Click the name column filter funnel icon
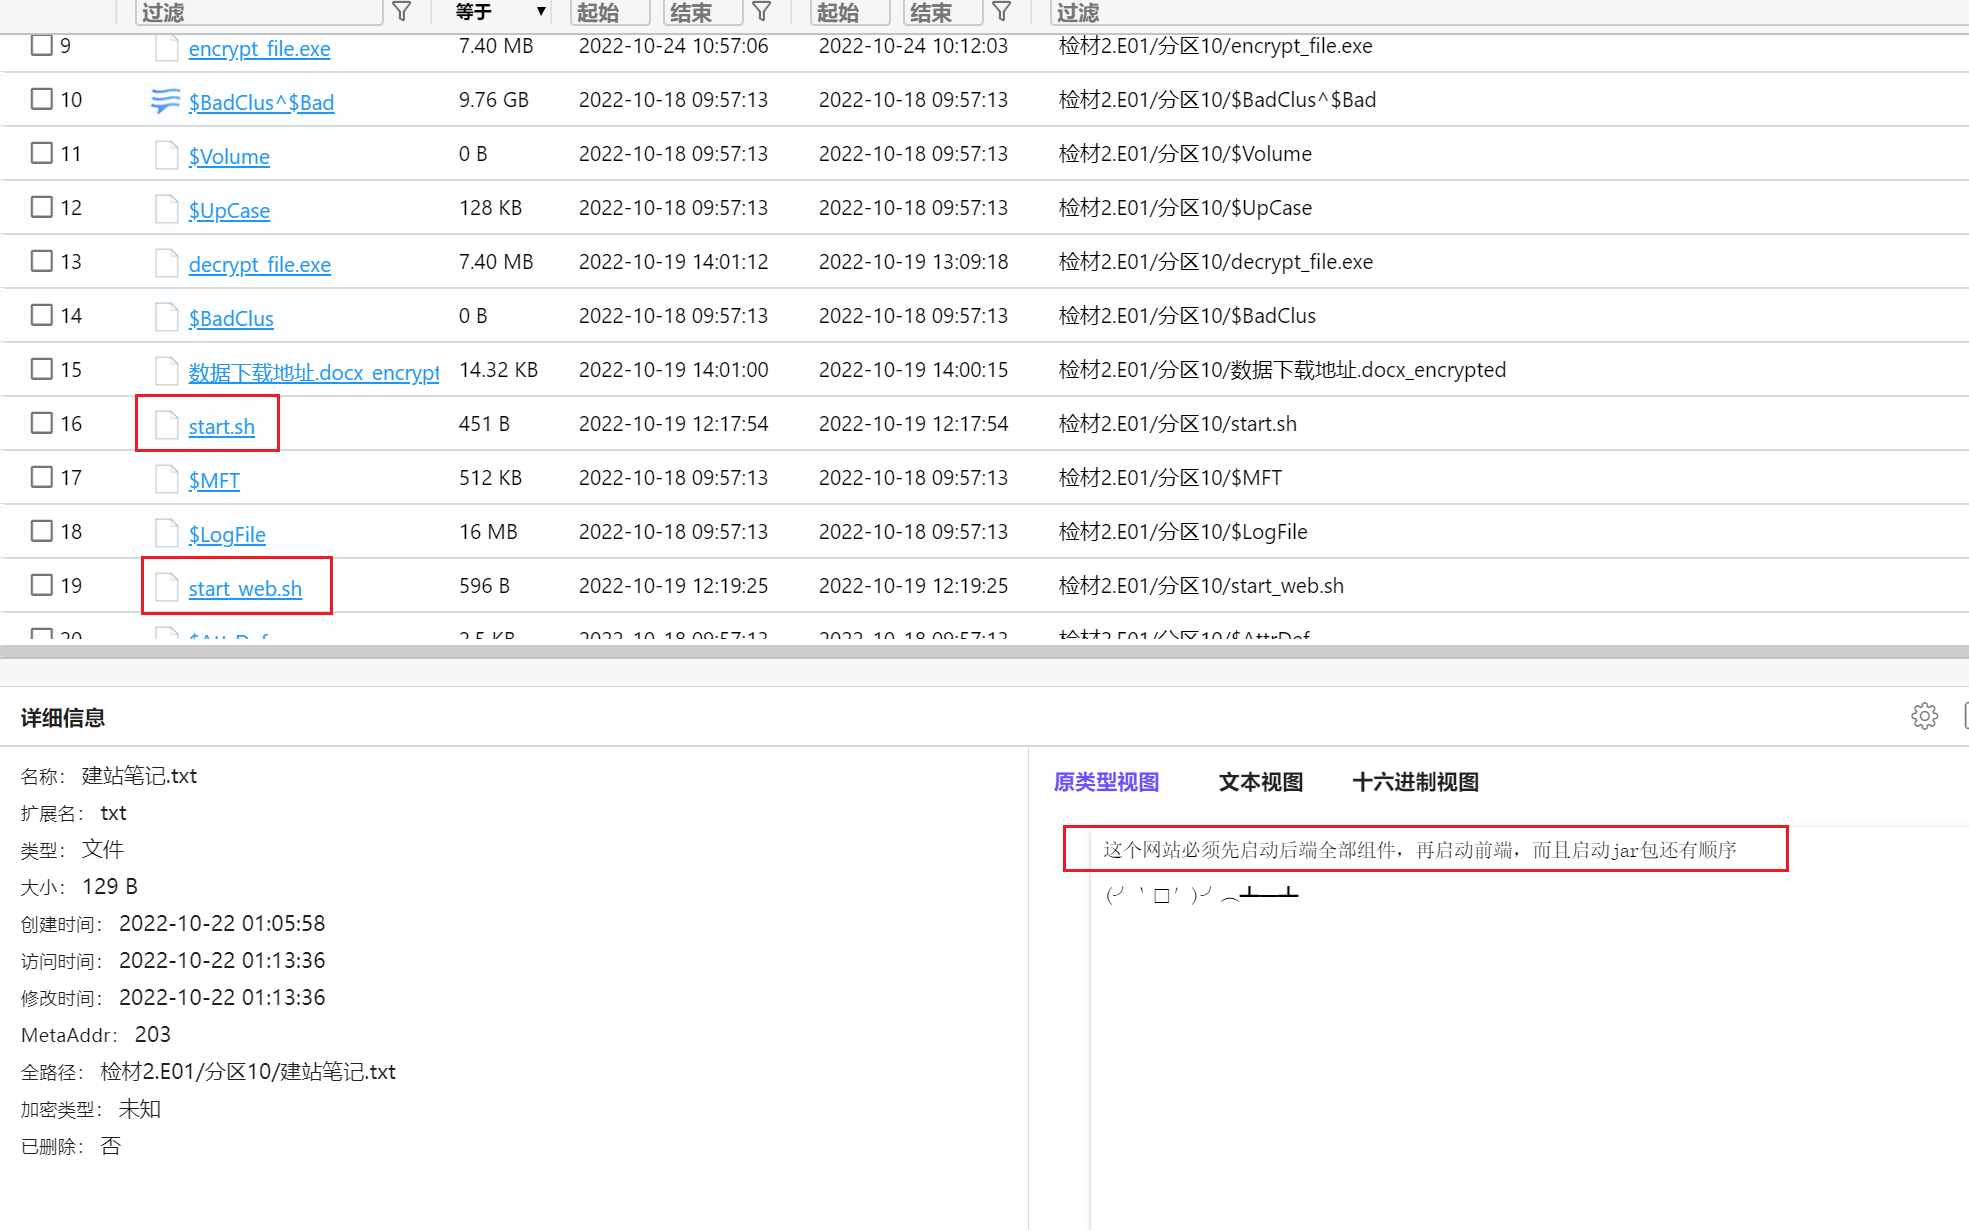1969x1230 pixels. point(401,11)
